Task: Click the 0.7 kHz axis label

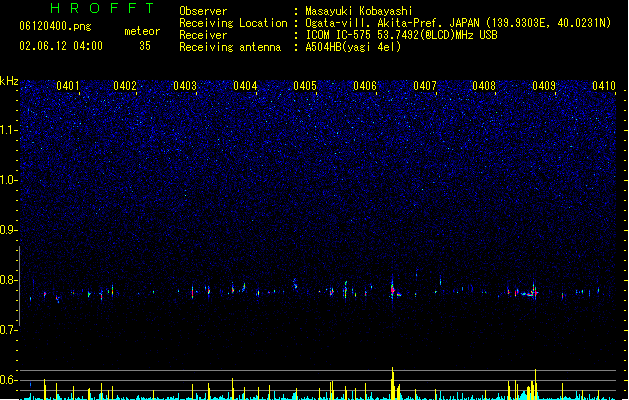Action: click(x=9, y=330)
